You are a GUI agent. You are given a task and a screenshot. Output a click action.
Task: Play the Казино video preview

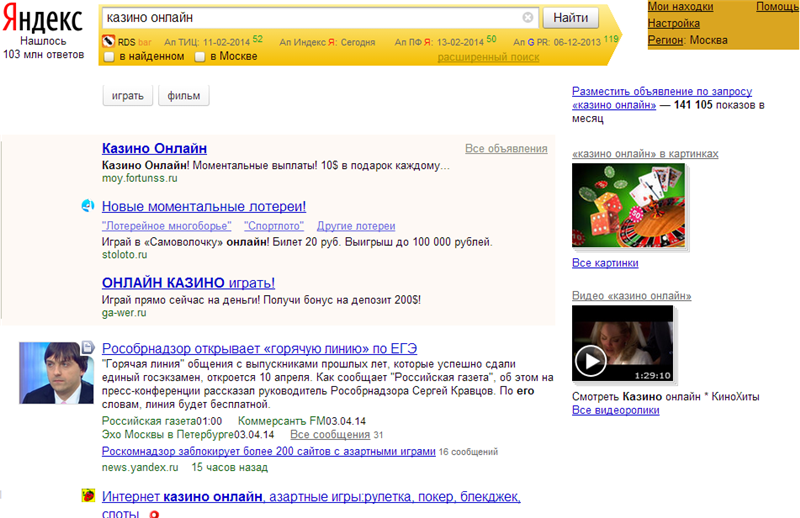pos(590,360)
